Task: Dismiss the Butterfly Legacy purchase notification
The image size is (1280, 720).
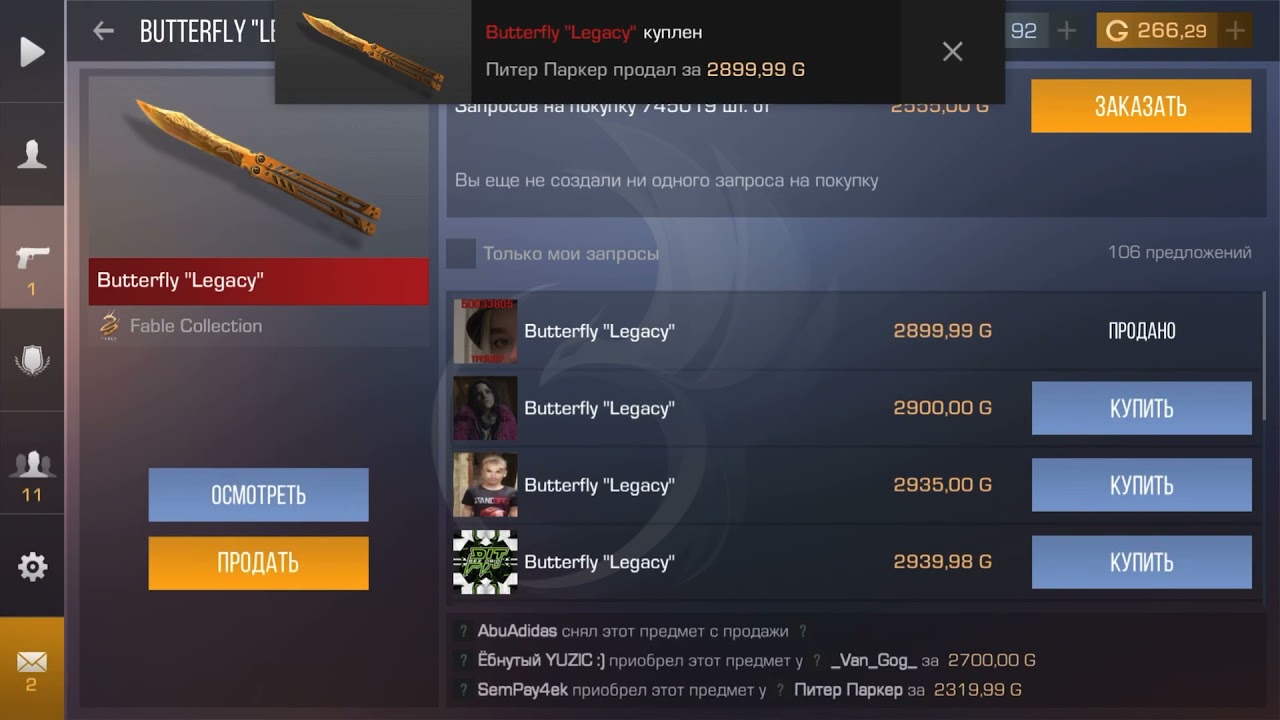Action: point(952,51)
